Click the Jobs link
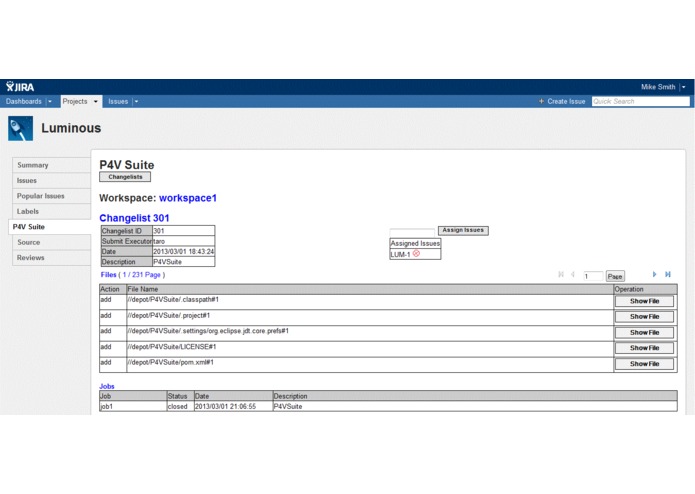The width and height of the screenshot is (695, 494). (x=107, y=386)
